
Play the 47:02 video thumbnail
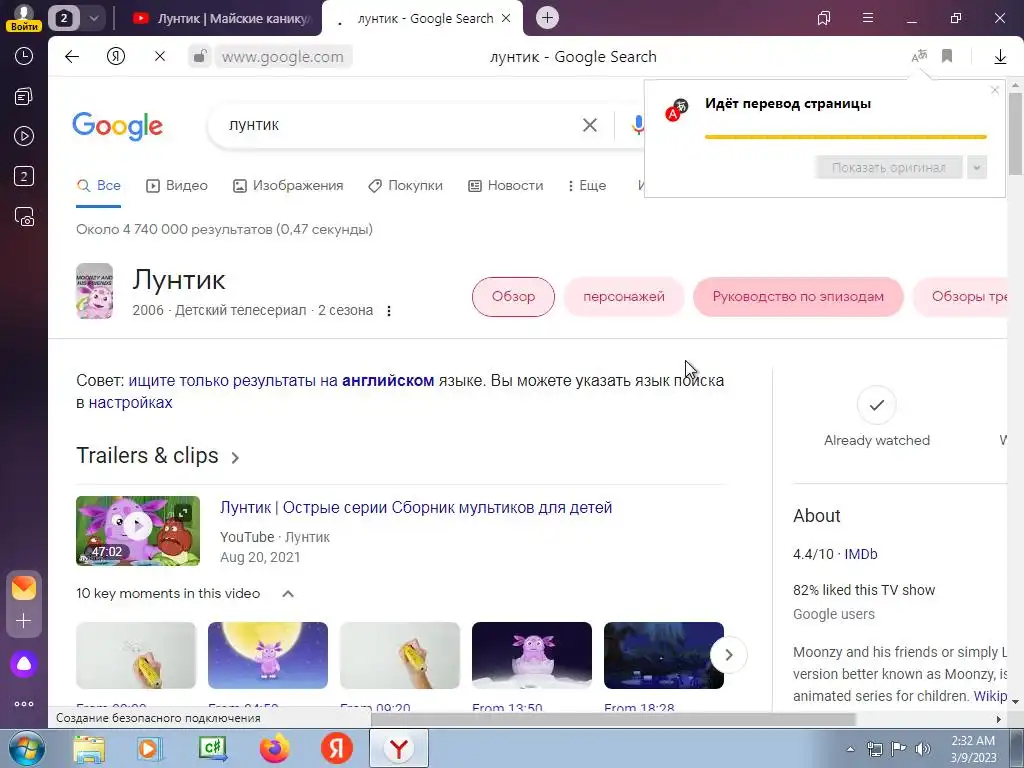(x=138, y=531)
